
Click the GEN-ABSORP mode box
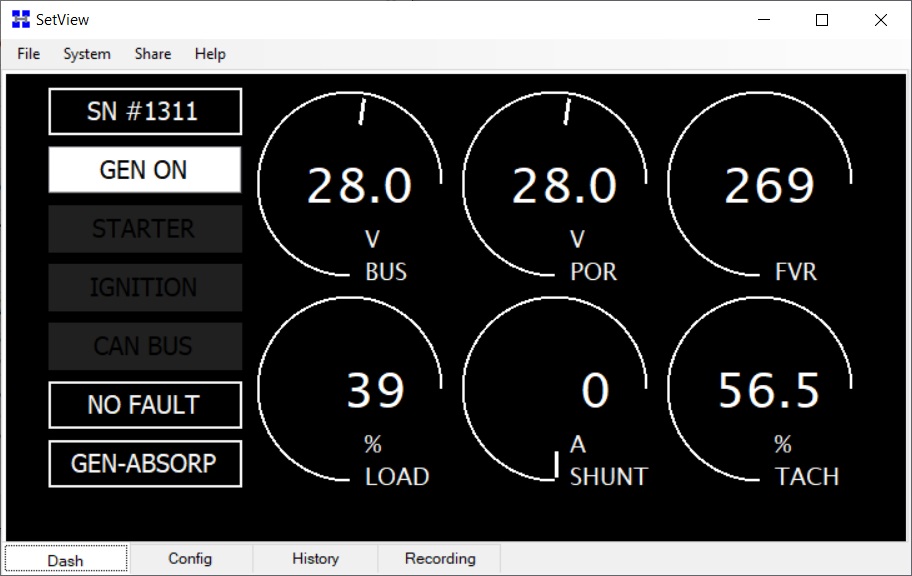click(x=145, y=464)
